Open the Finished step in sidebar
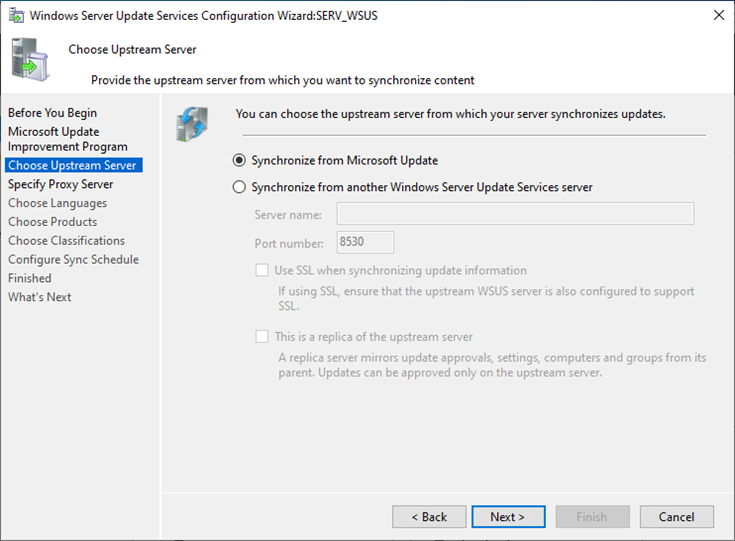Screen dimensions: 735x541 [30, 278]
